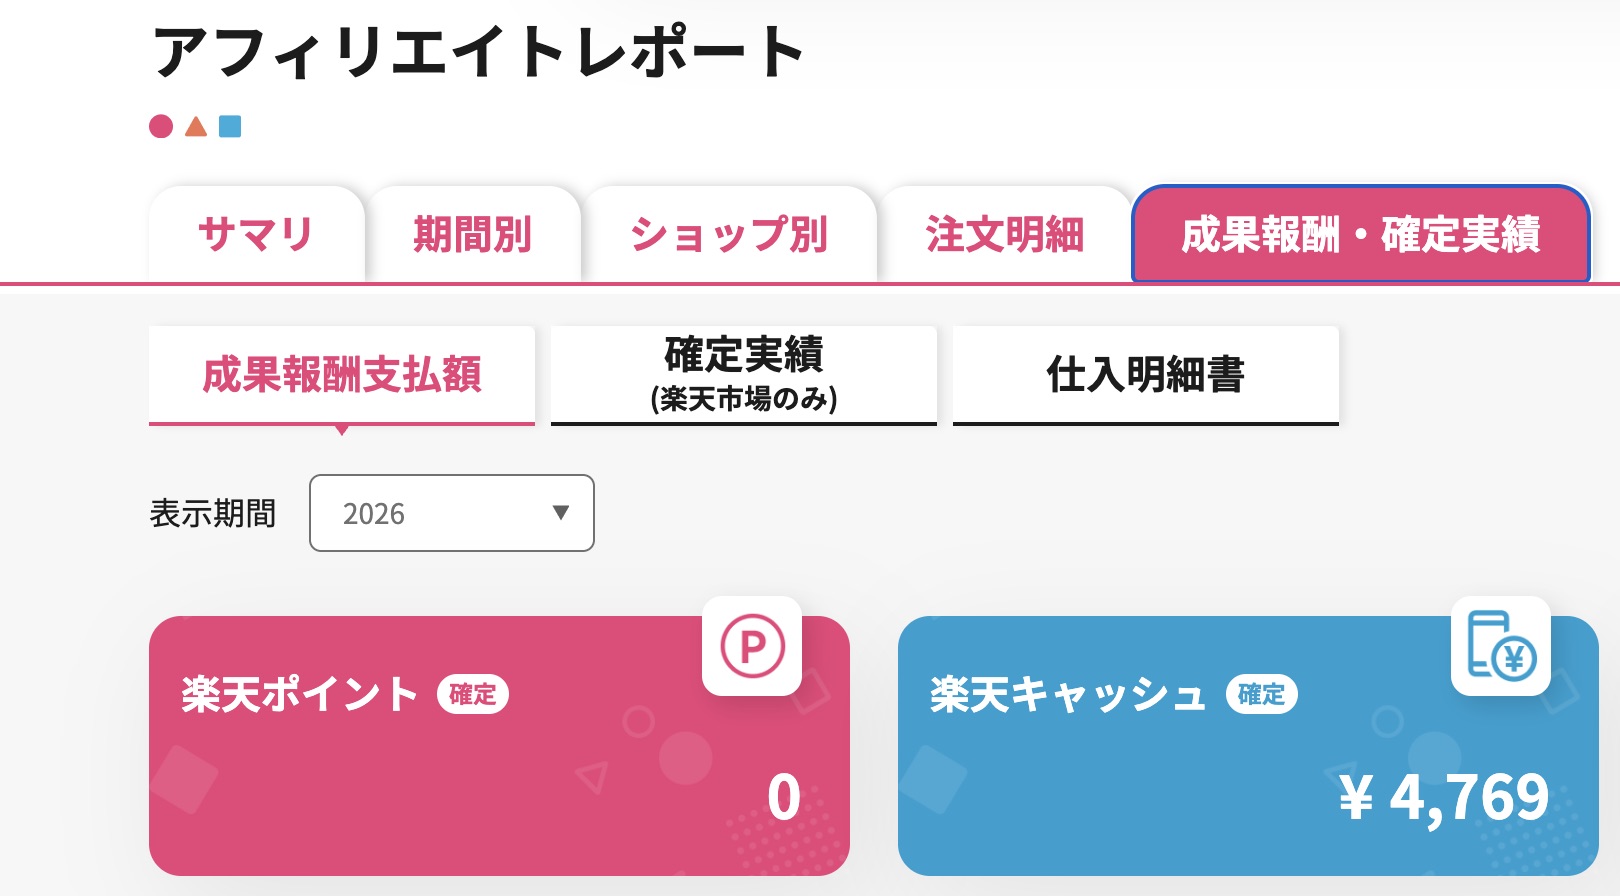
Task: Go to the 注文明細 tab
Action: click(x=1004, y=235)
